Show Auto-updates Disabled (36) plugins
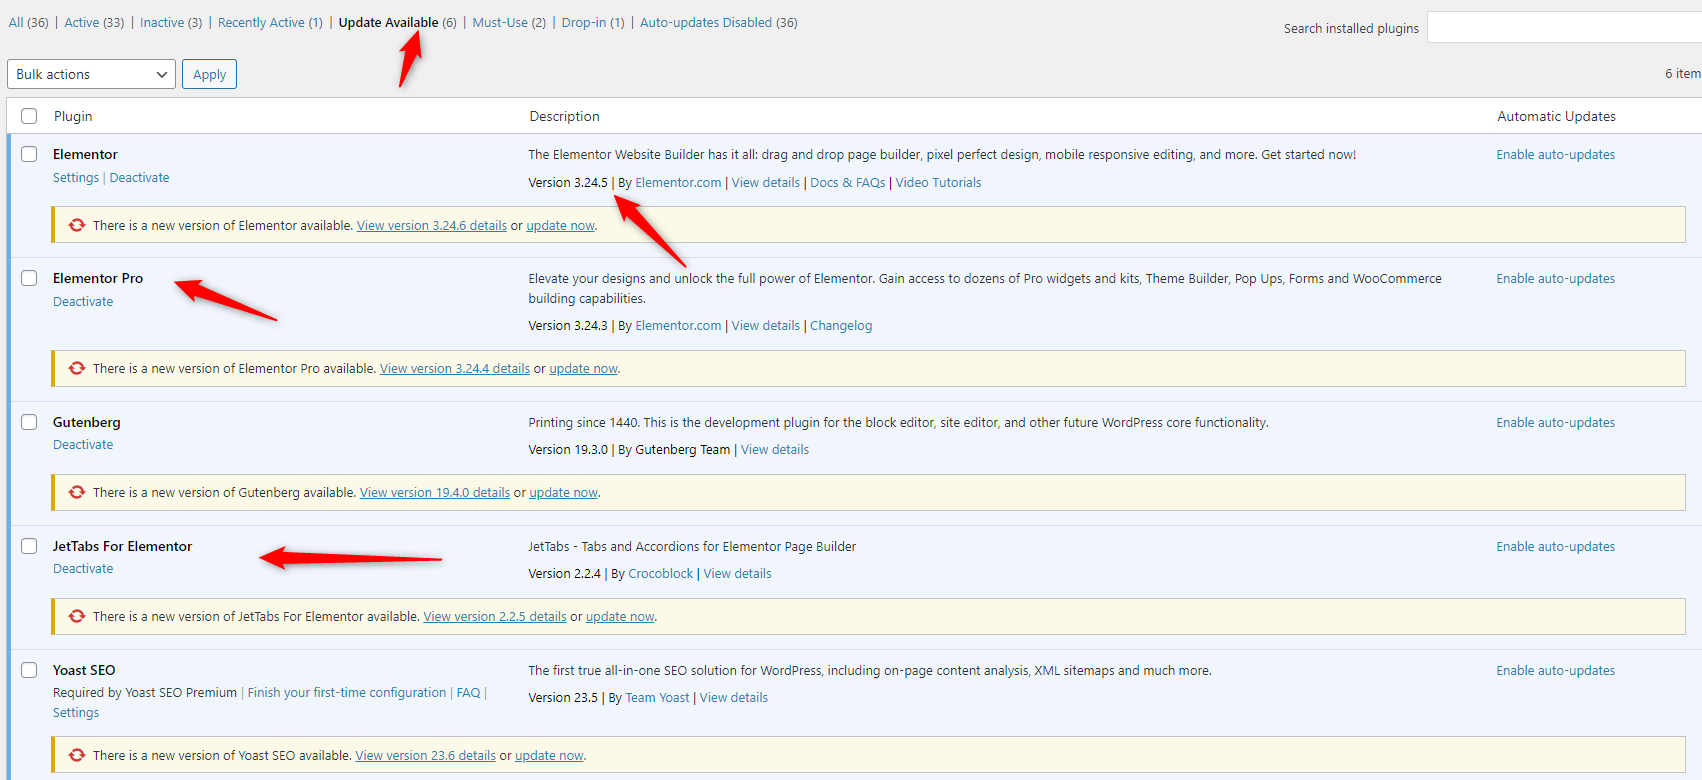This screenshot has height=780, width=1702. coord(718,22)
